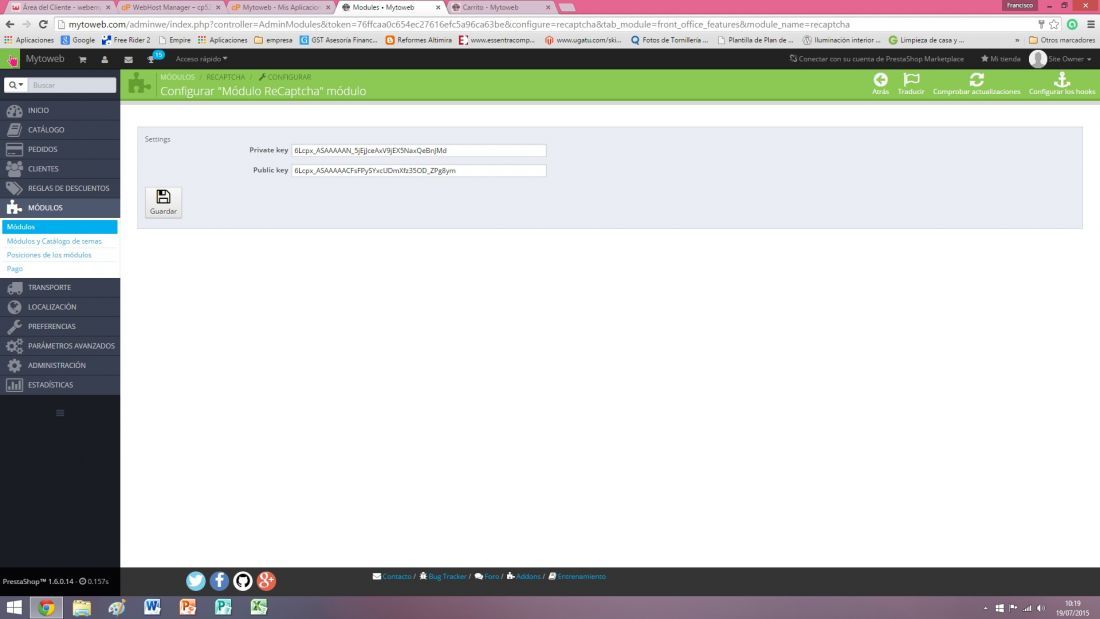
Task: Open Word from the taskbar
Action: coord(152,607)
